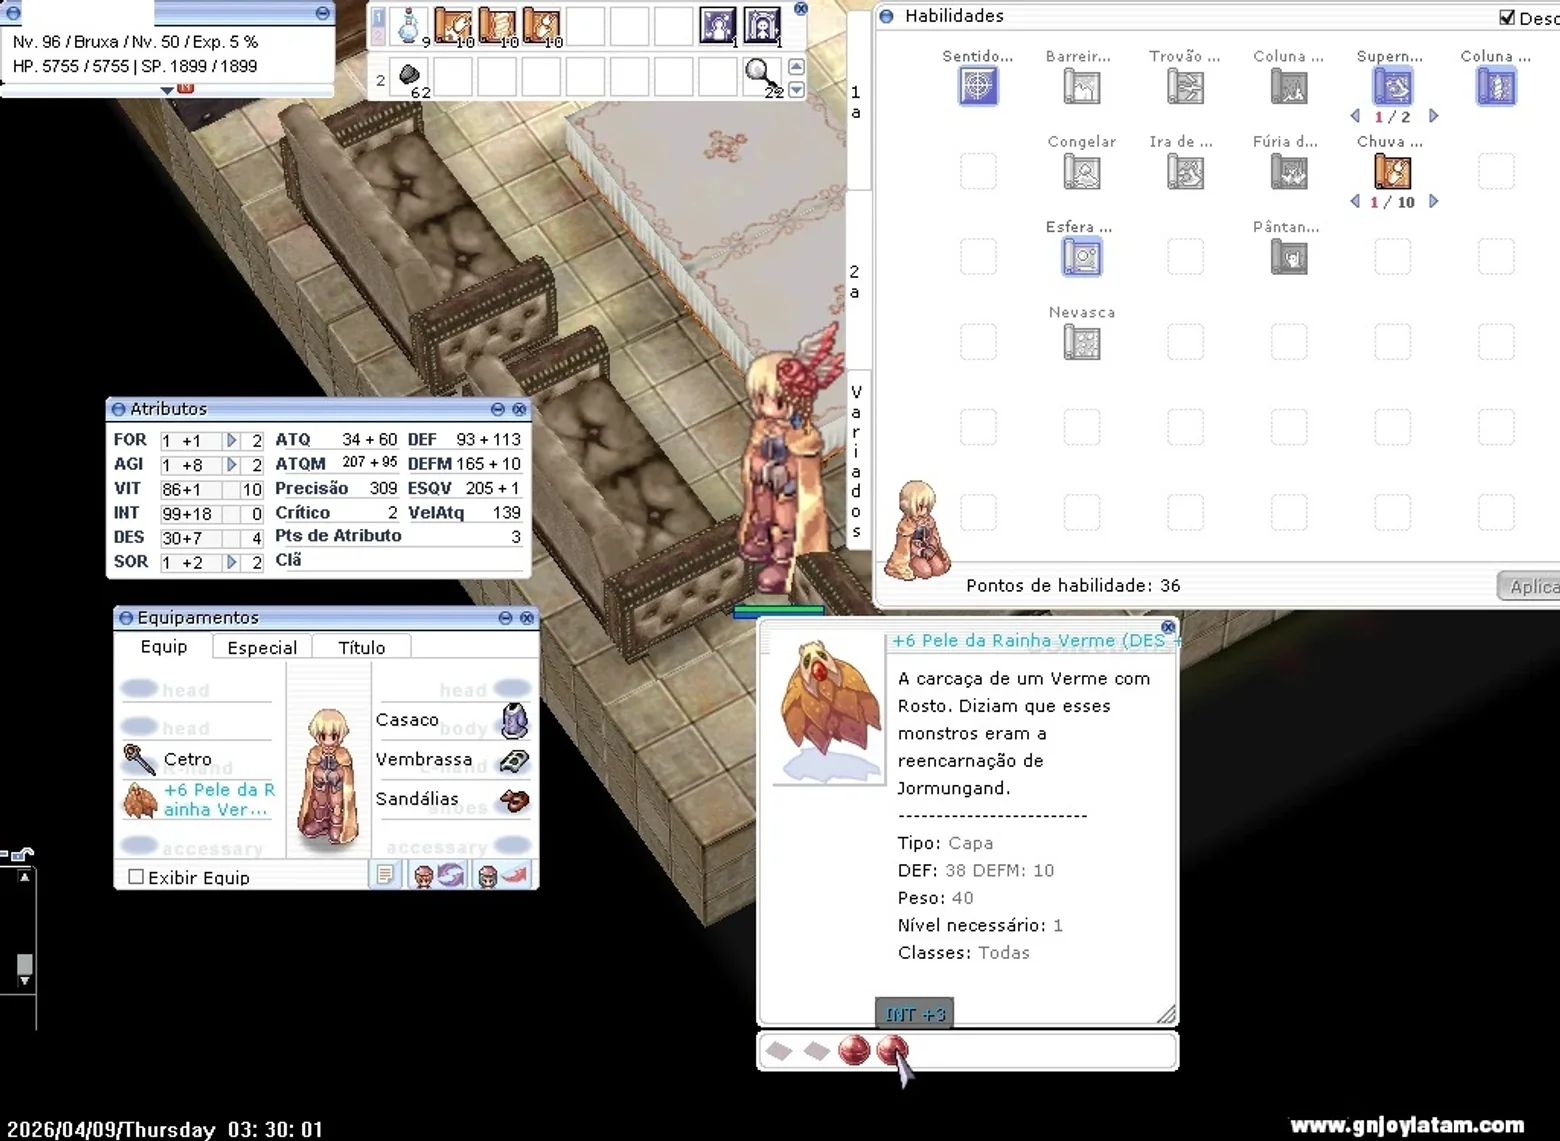
Task: Open the equipment notes page icon
Action: pos(385,876)
